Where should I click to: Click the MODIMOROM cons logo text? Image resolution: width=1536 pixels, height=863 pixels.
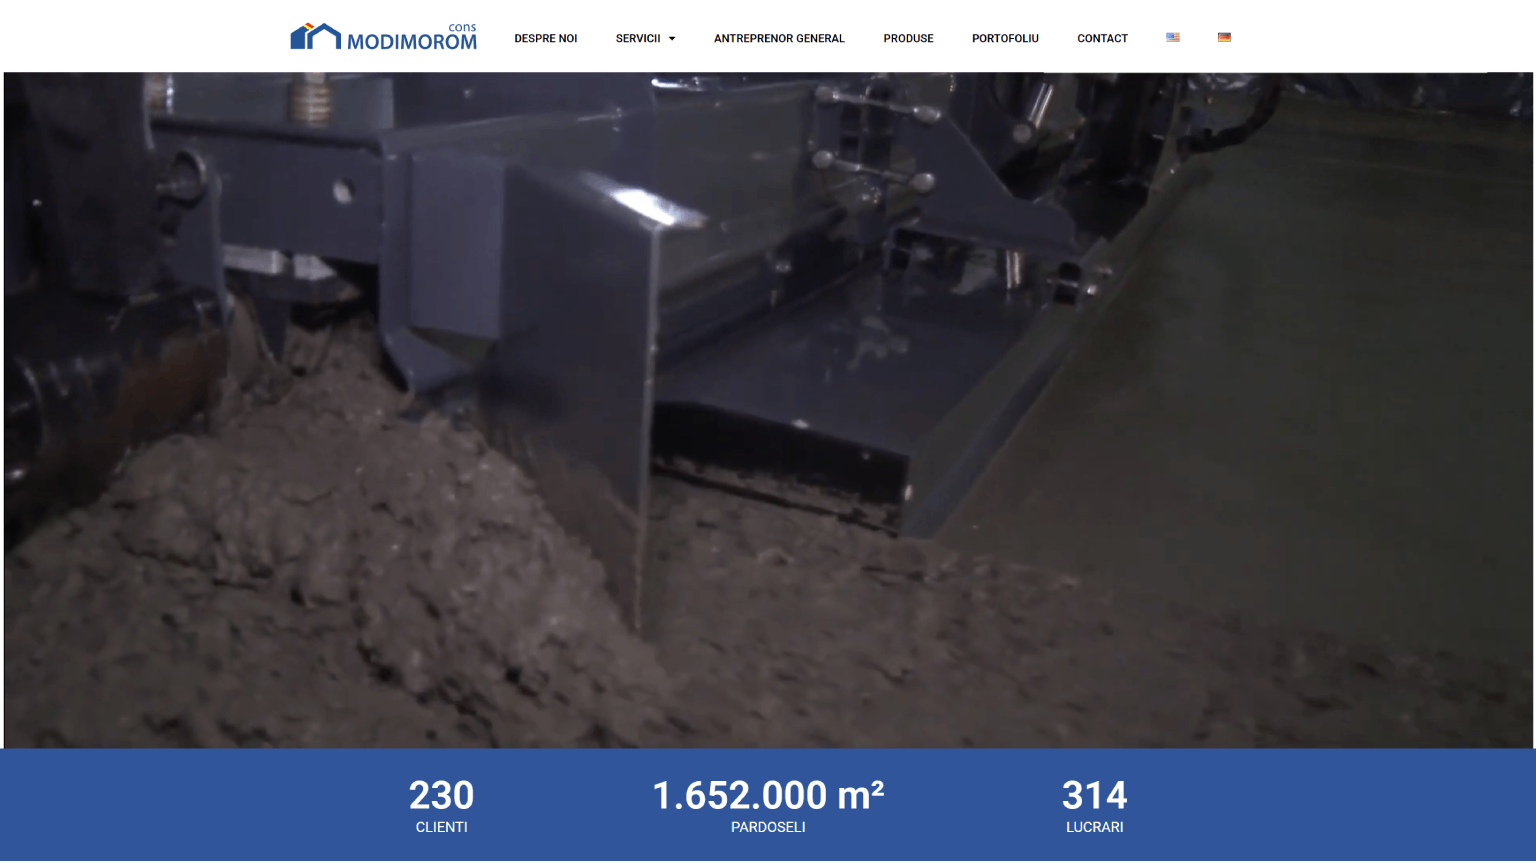(x=412, y=41)
